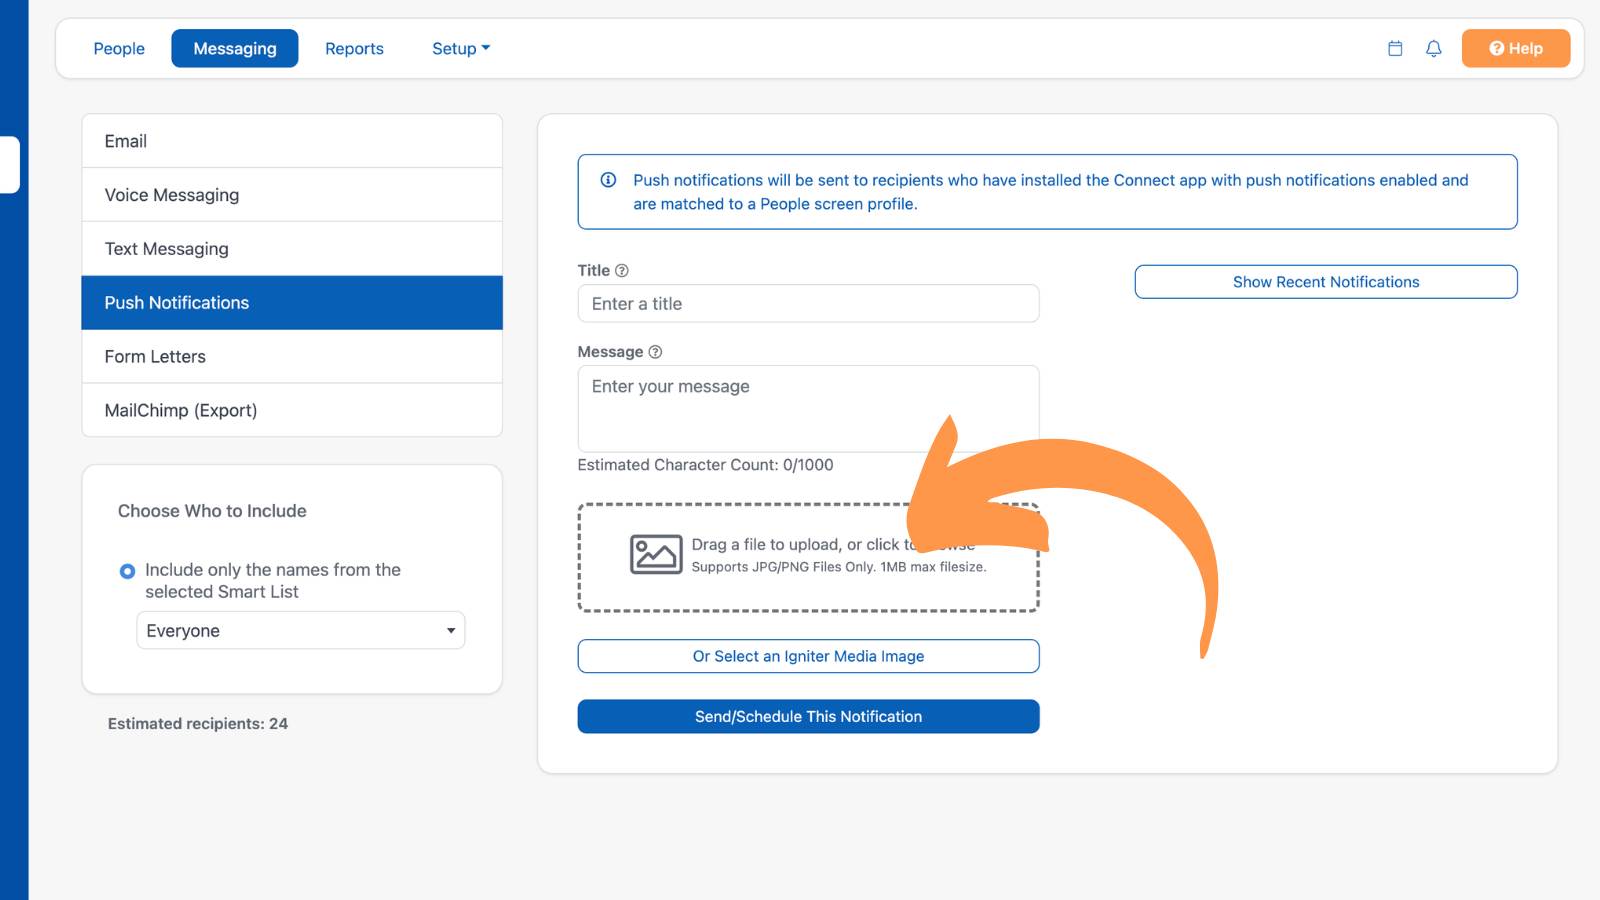
Task: Click the help icon next to Message
Action: pyautogui.click(x=655, y=352)
